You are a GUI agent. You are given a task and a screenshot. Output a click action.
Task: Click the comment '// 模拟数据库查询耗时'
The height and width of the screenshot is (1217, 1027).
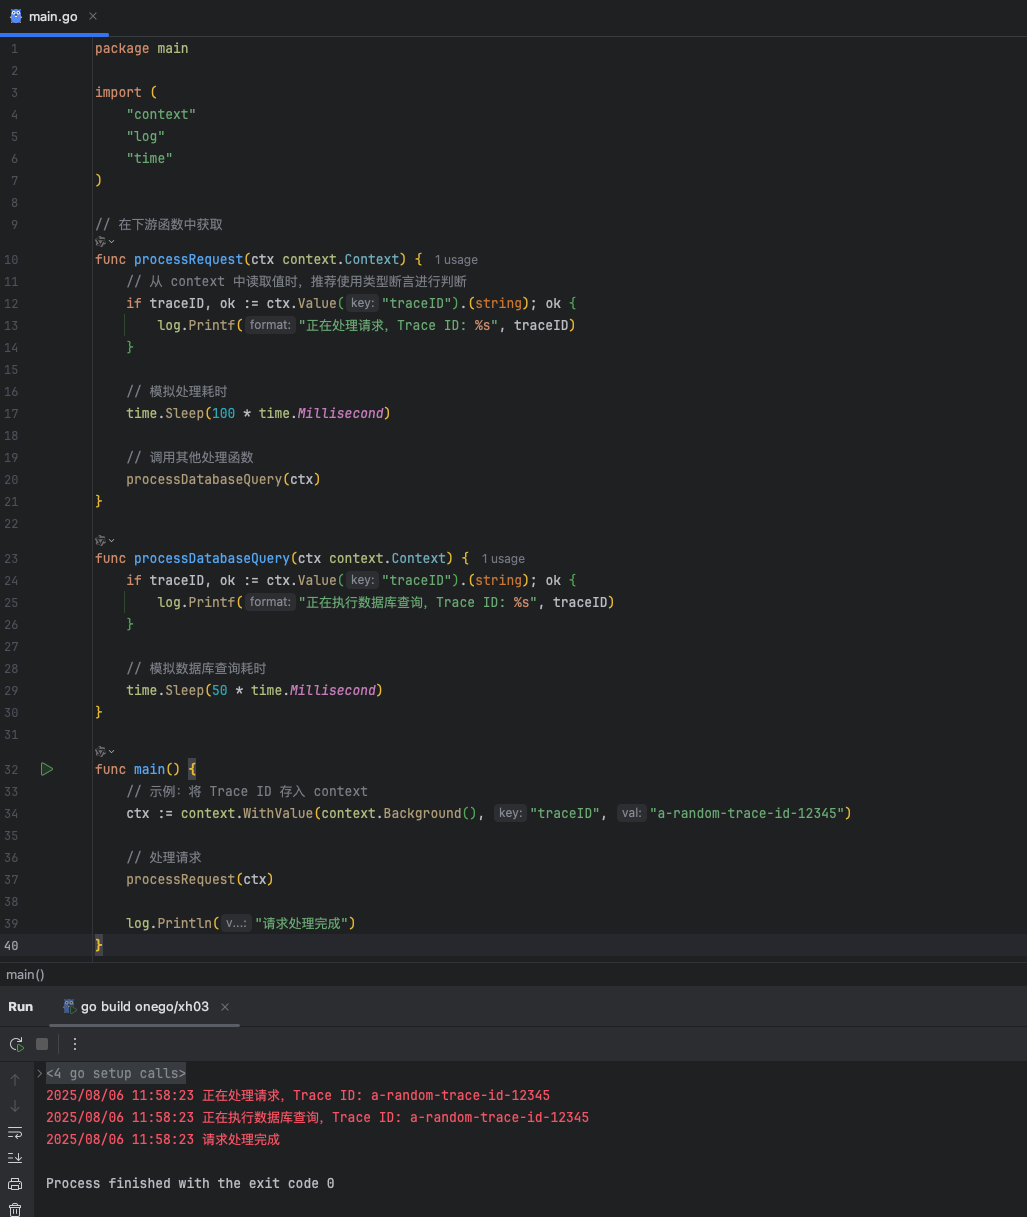pos(196,668)
